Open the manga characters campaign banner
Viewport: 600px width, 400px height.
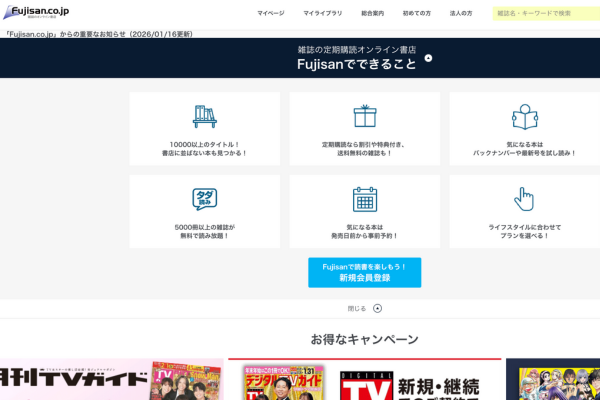tap(553, 379)
